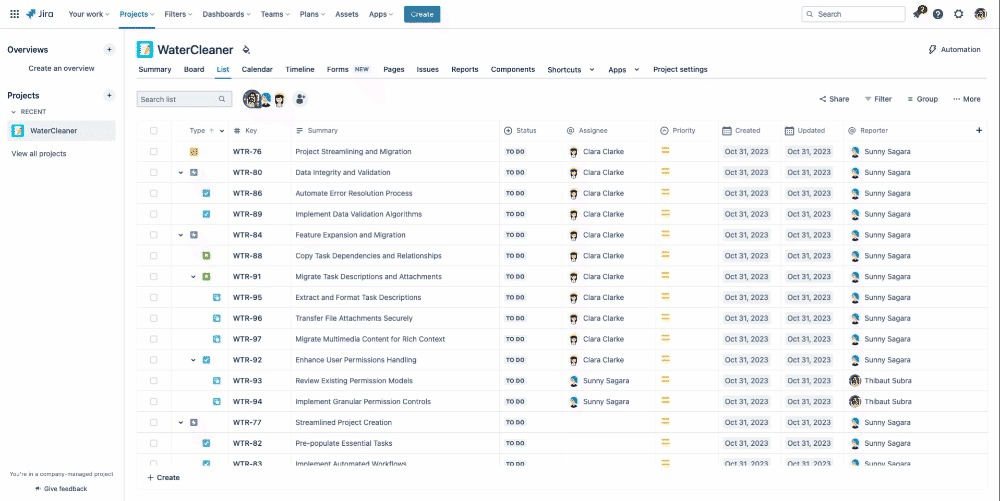Click the View all projects link
The height and width of the screenshot is (501, 1000).
pos(39,153)
